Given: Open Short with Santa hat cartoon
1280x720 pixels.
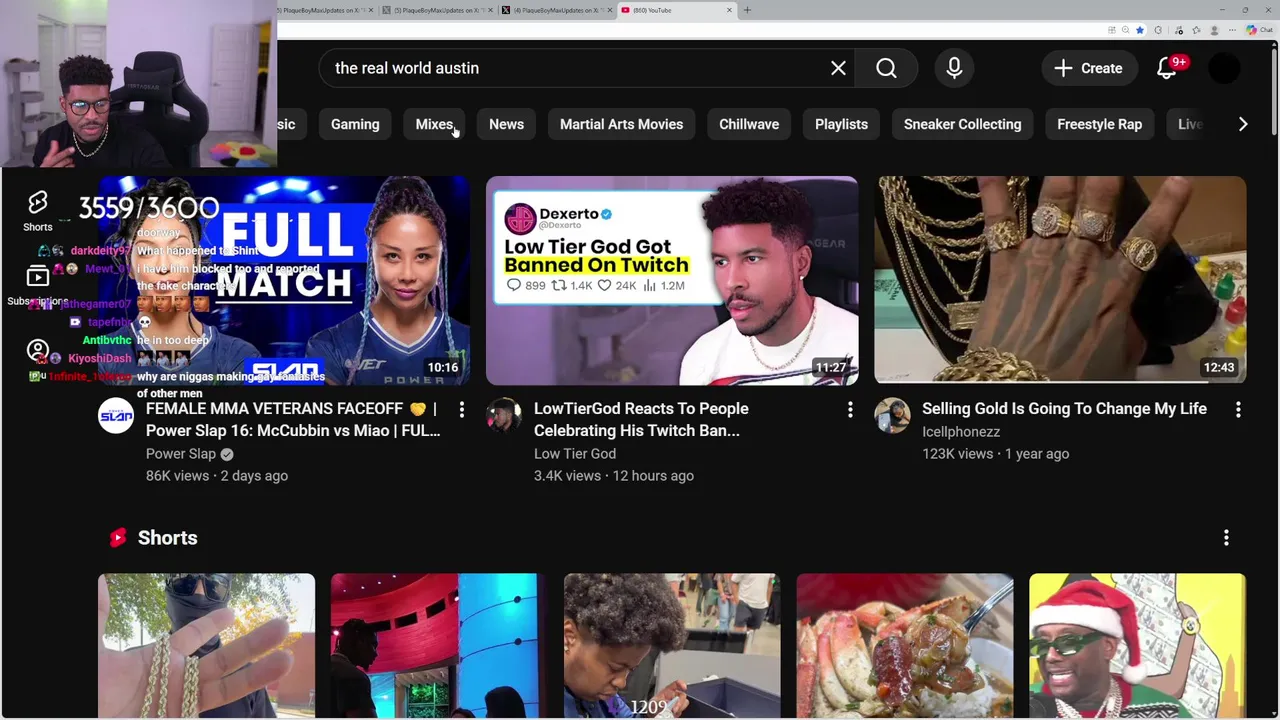Looking at the screenshot, I should [x=1138, y=645].
